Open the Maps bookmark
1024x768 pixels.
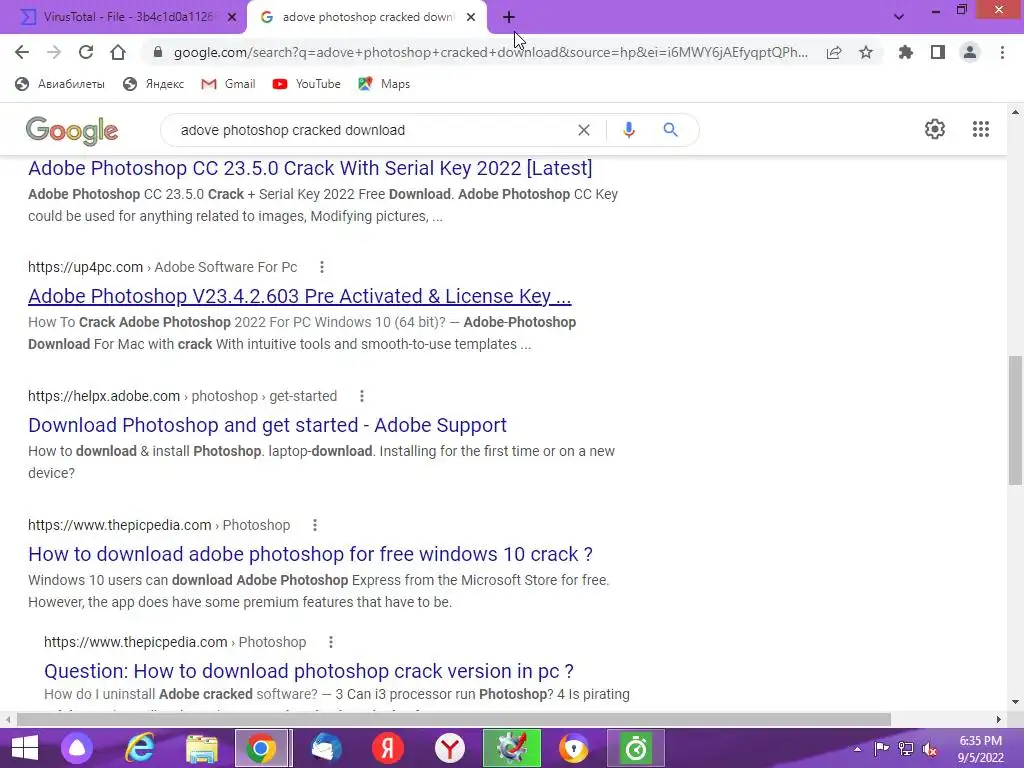(x=384, y=84)
